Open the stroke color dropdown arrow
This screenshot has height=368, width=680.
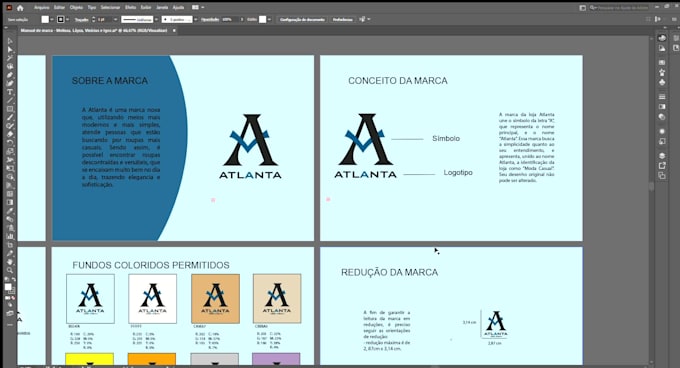[67, 20]
